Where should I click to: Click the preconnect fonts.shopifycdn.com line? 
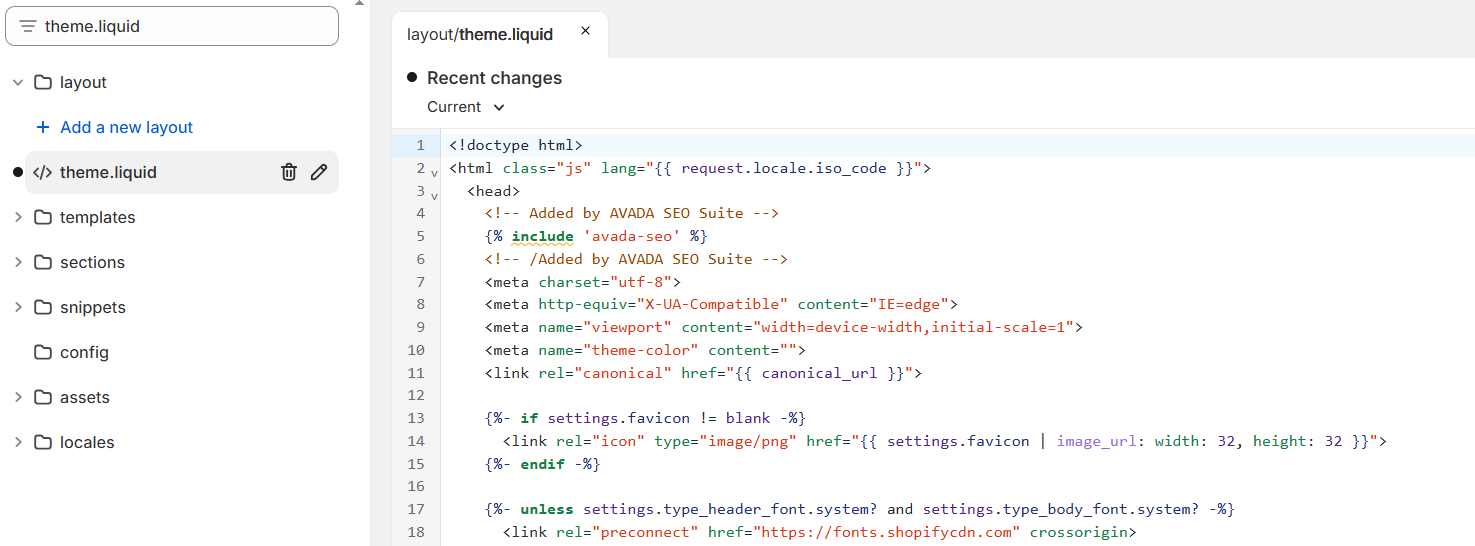[x=819, y=532]
